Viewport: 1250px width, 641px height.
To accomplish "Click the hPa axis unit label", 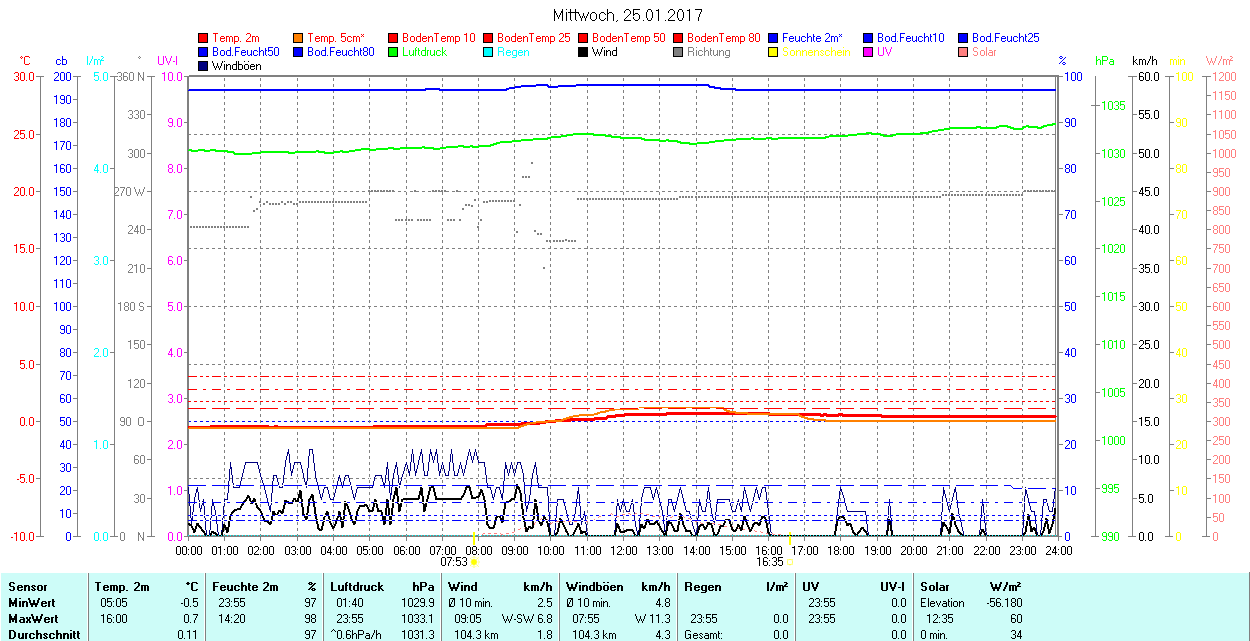I will pos(1105,61).
